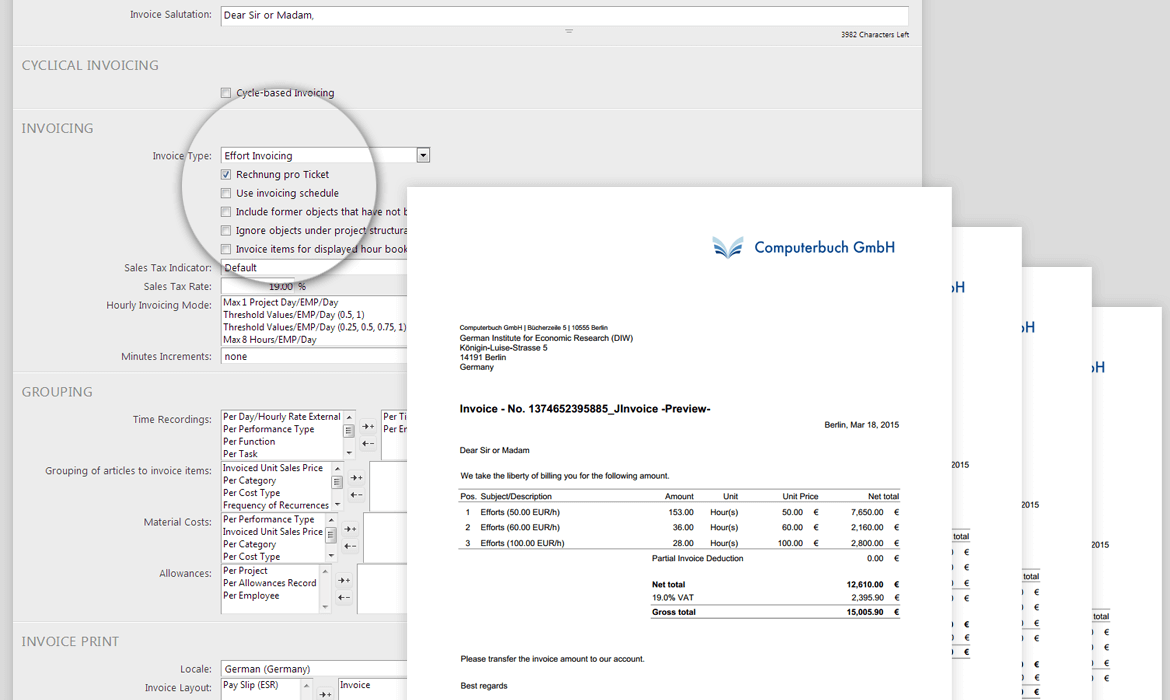1170x700 pixels.
Task: Select Frequency of Recurrences in article grouping
Action: click(276, 505)
